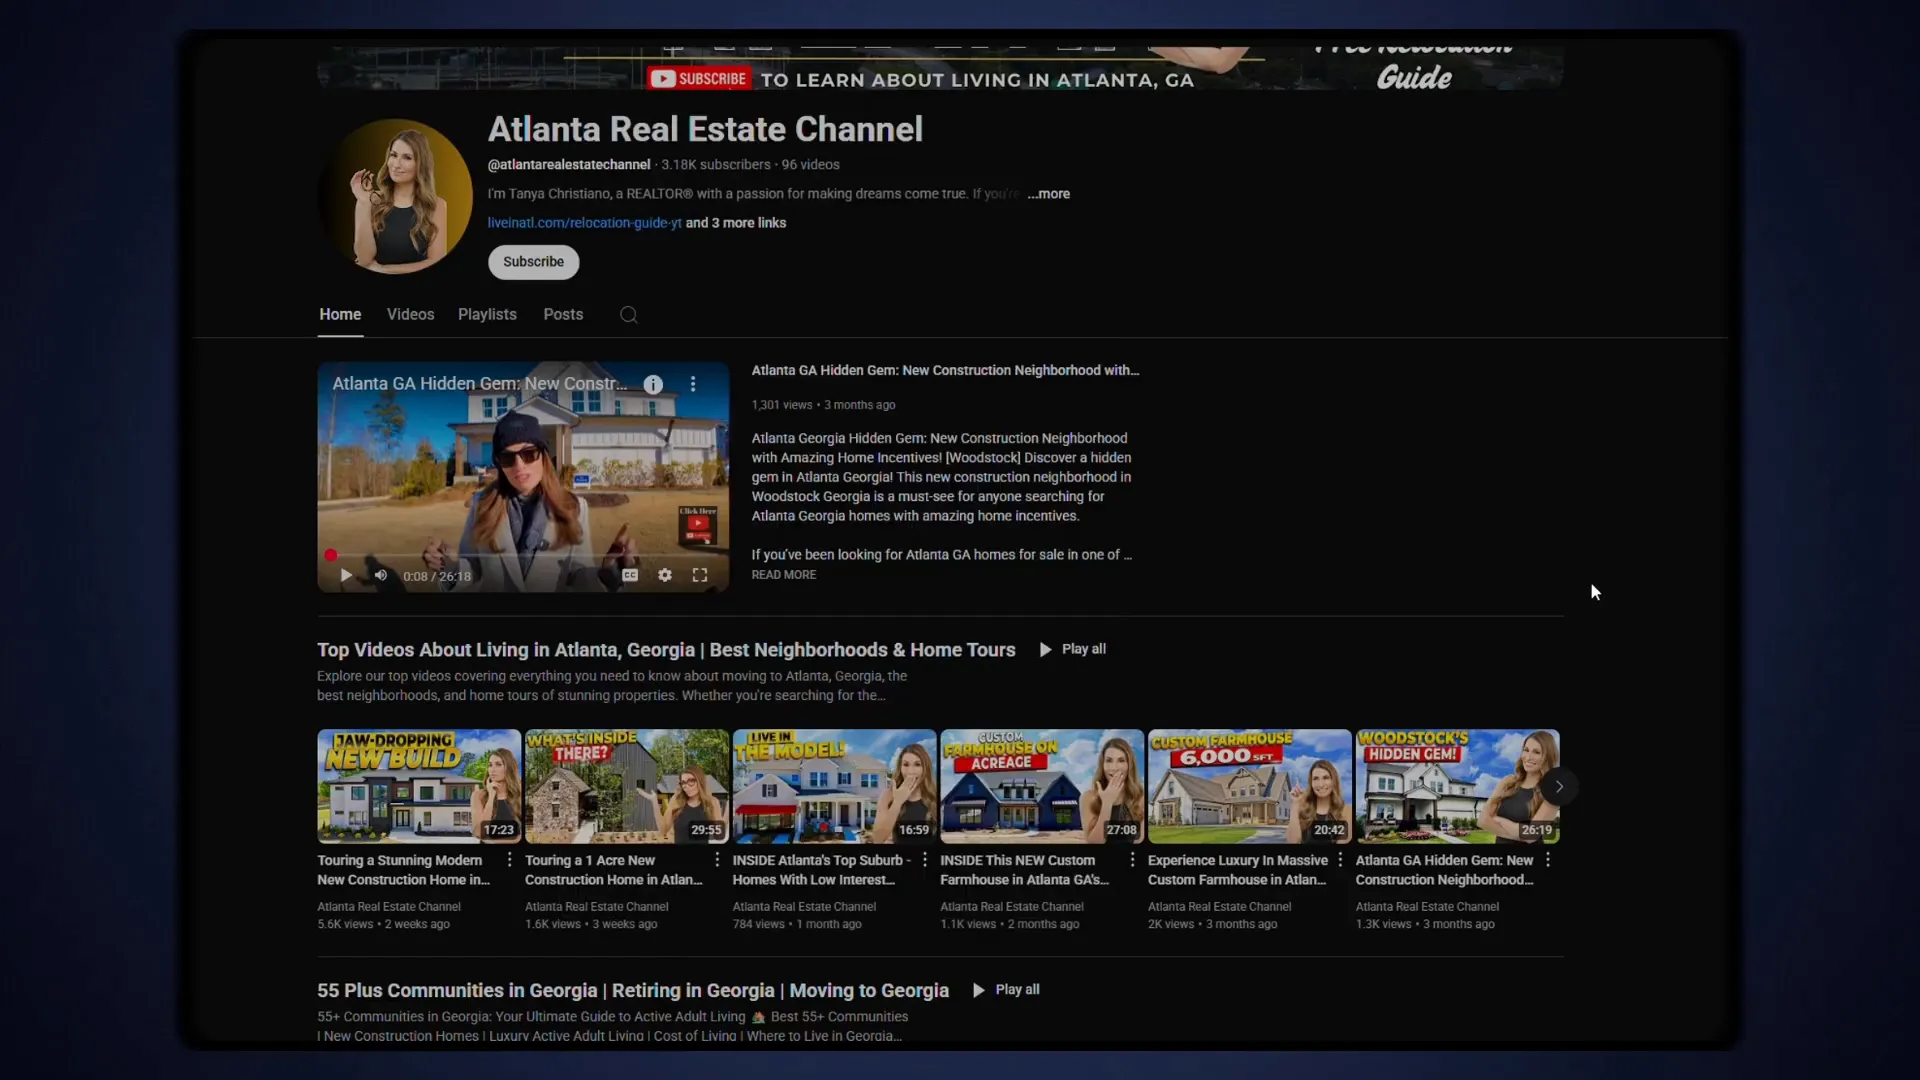Open Custom Farmhouse 6,000 sft thumbnail
This screenshot has width=1920, height=1080.
(x=1250, y=786)
